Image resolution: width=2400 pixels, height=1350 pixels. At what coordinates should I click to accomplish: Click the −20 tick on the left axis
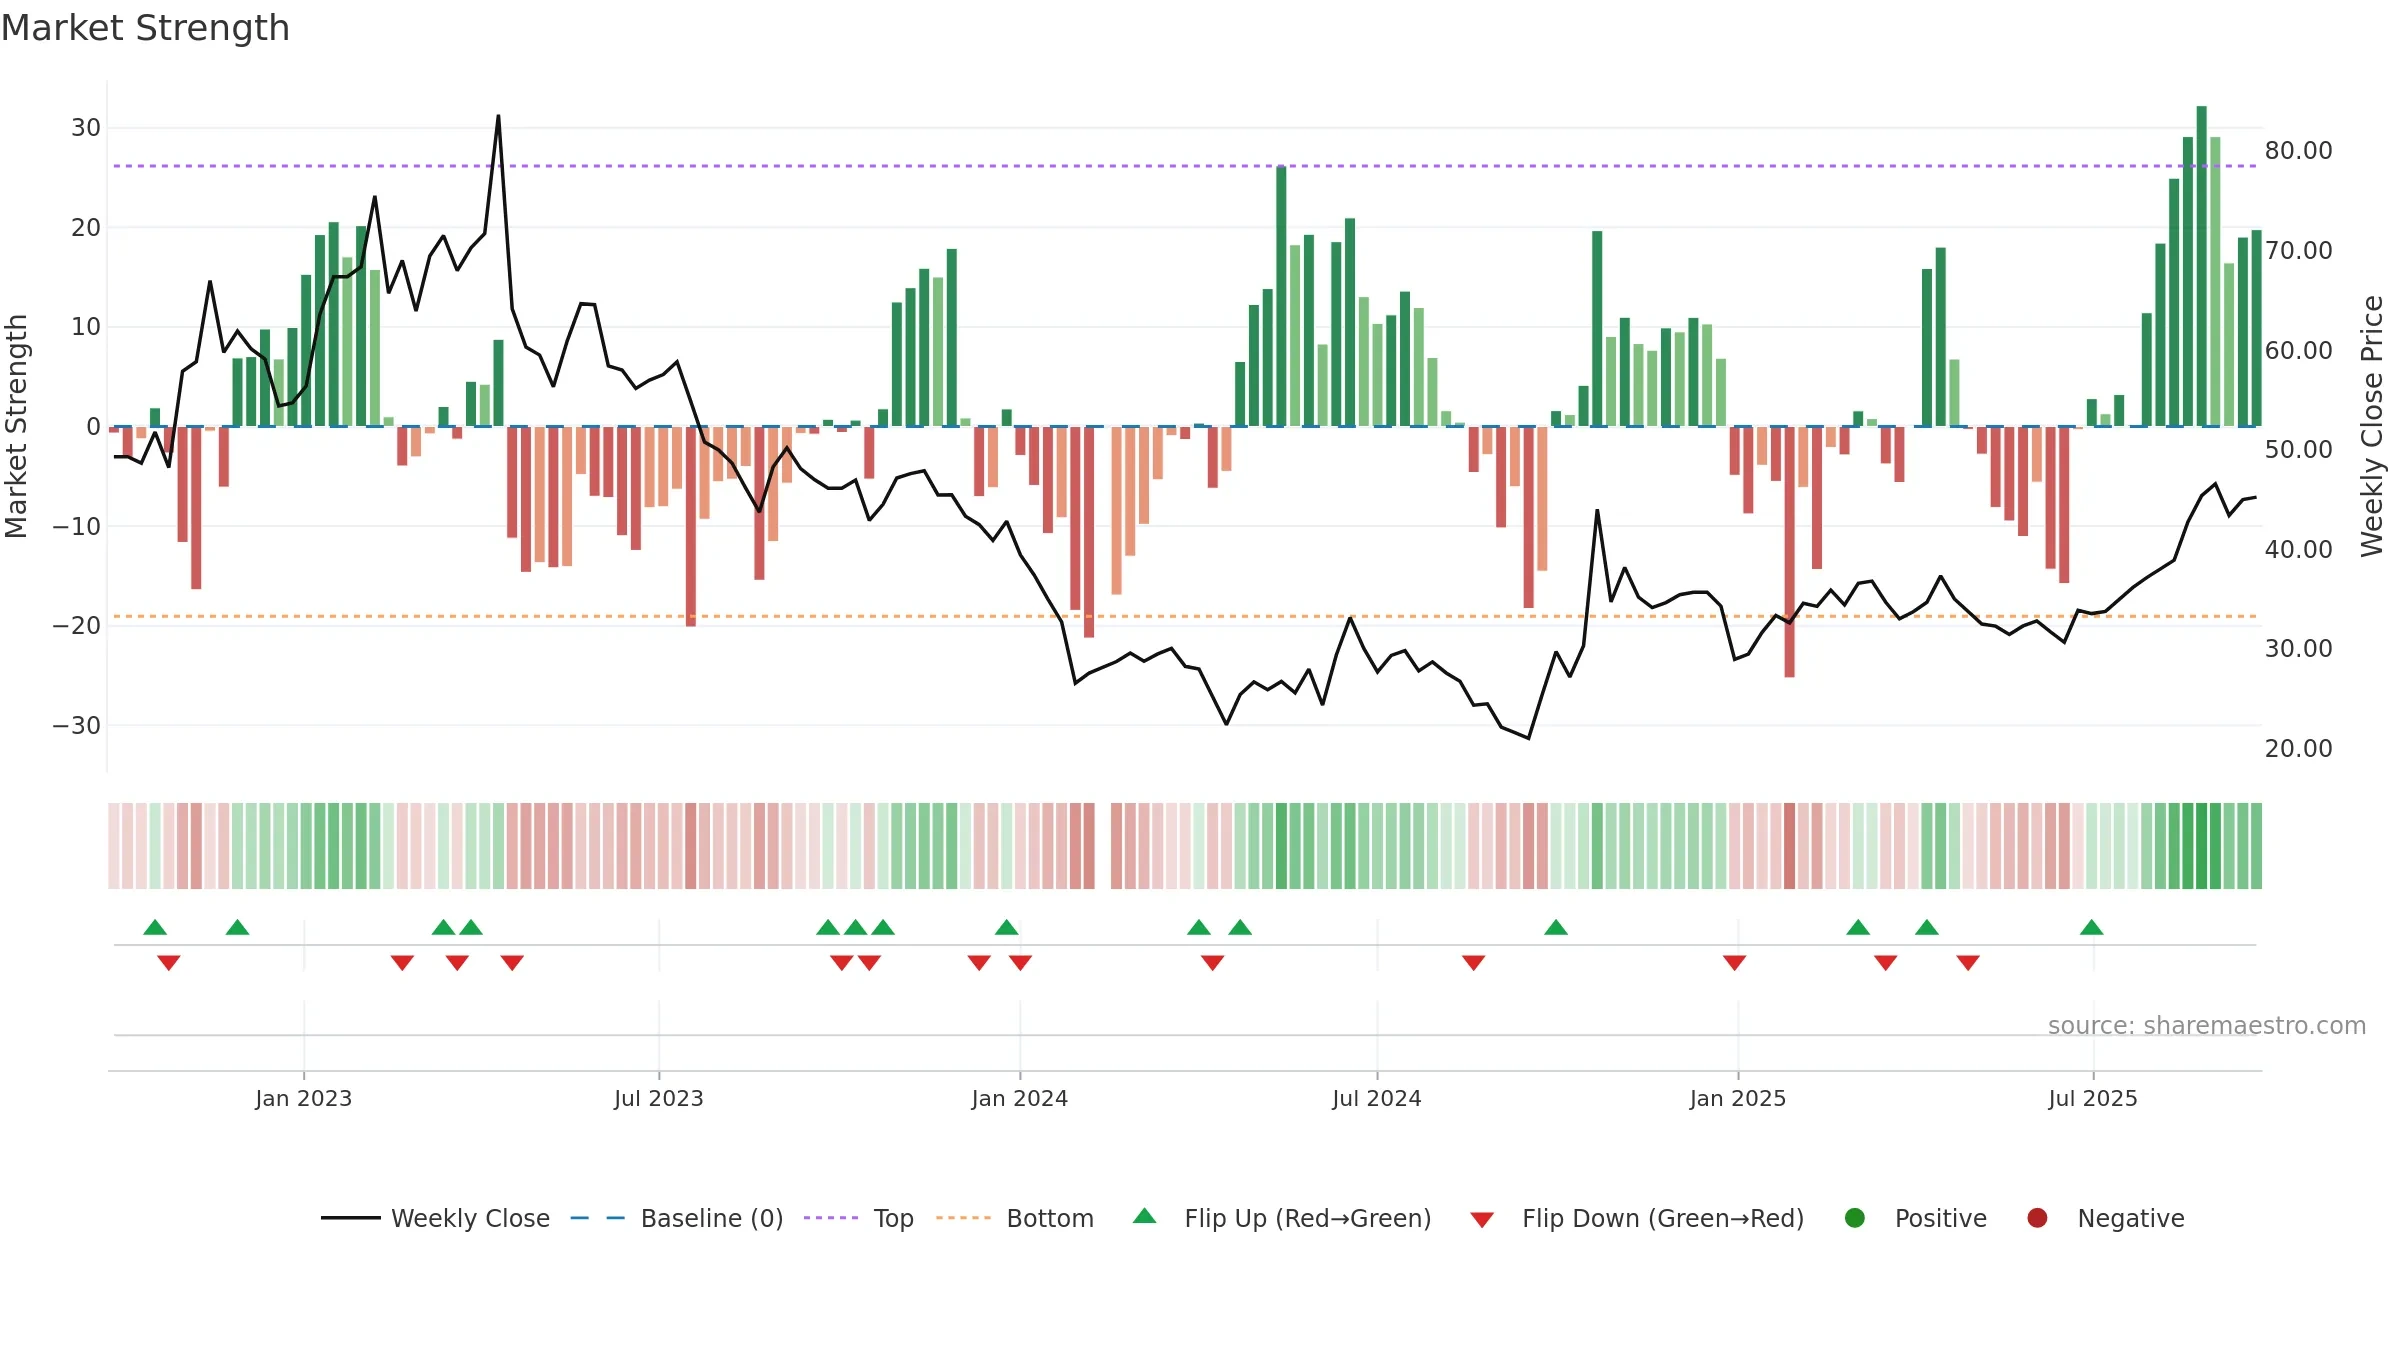pos(77,626)
